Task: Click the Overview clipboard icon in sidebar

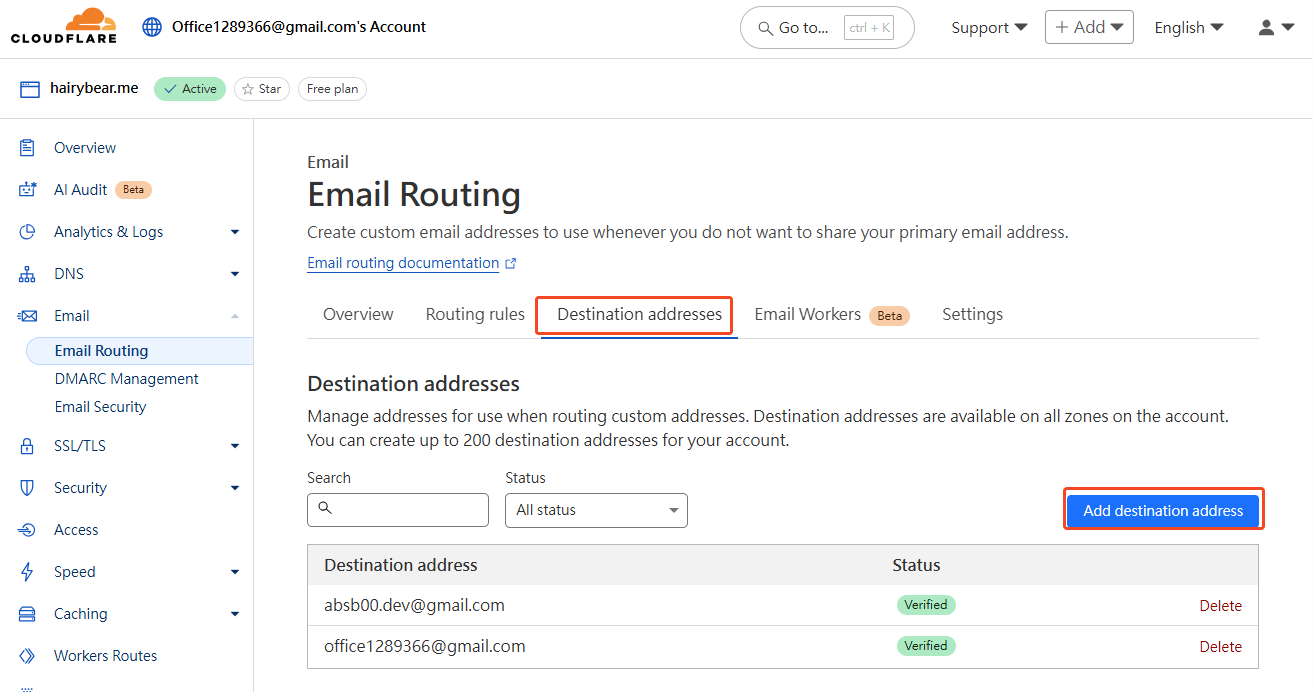Action: coord(28,148)
